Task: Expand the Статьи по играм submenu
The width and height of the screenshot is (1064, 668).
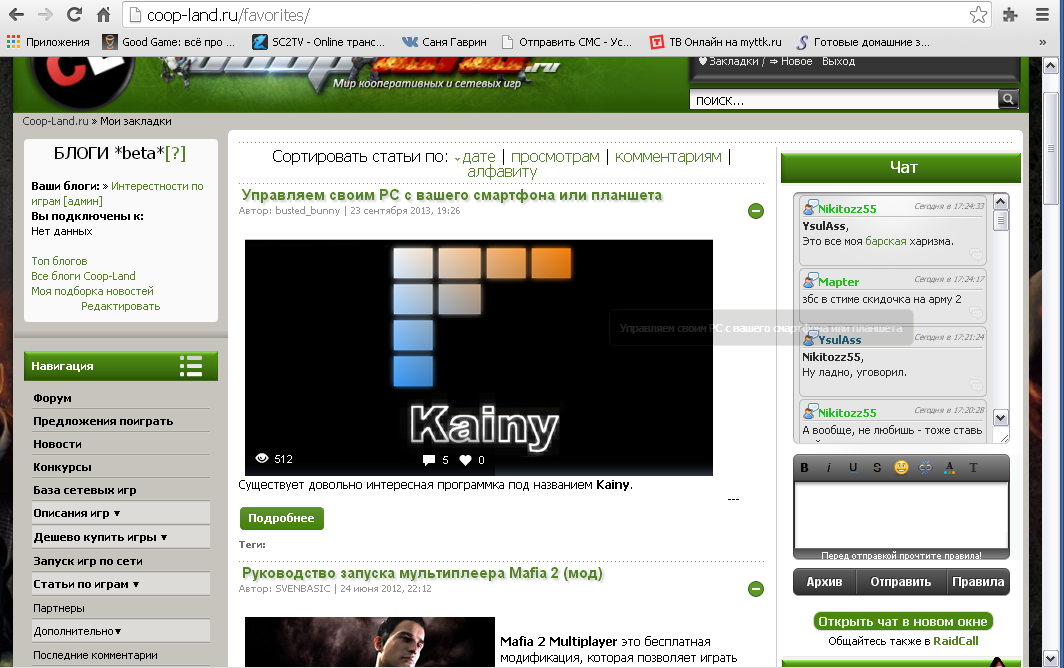Action: 121,584
